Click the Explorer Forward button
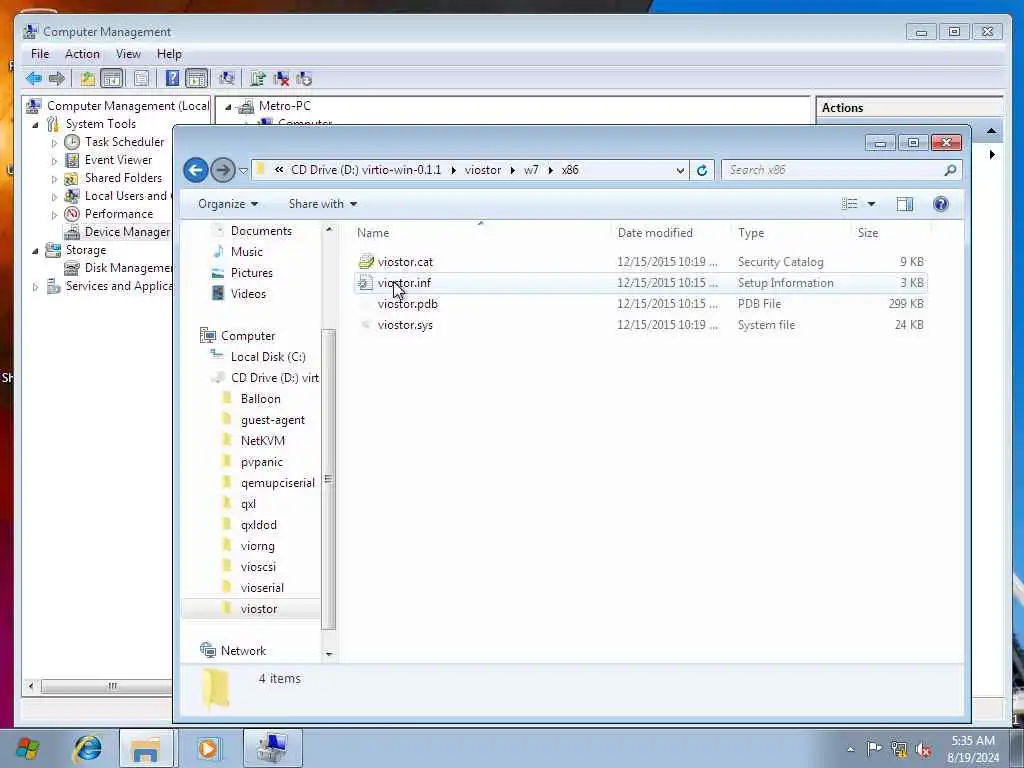The height and width of the screenshot is (768, 1024). pos(223,170)
